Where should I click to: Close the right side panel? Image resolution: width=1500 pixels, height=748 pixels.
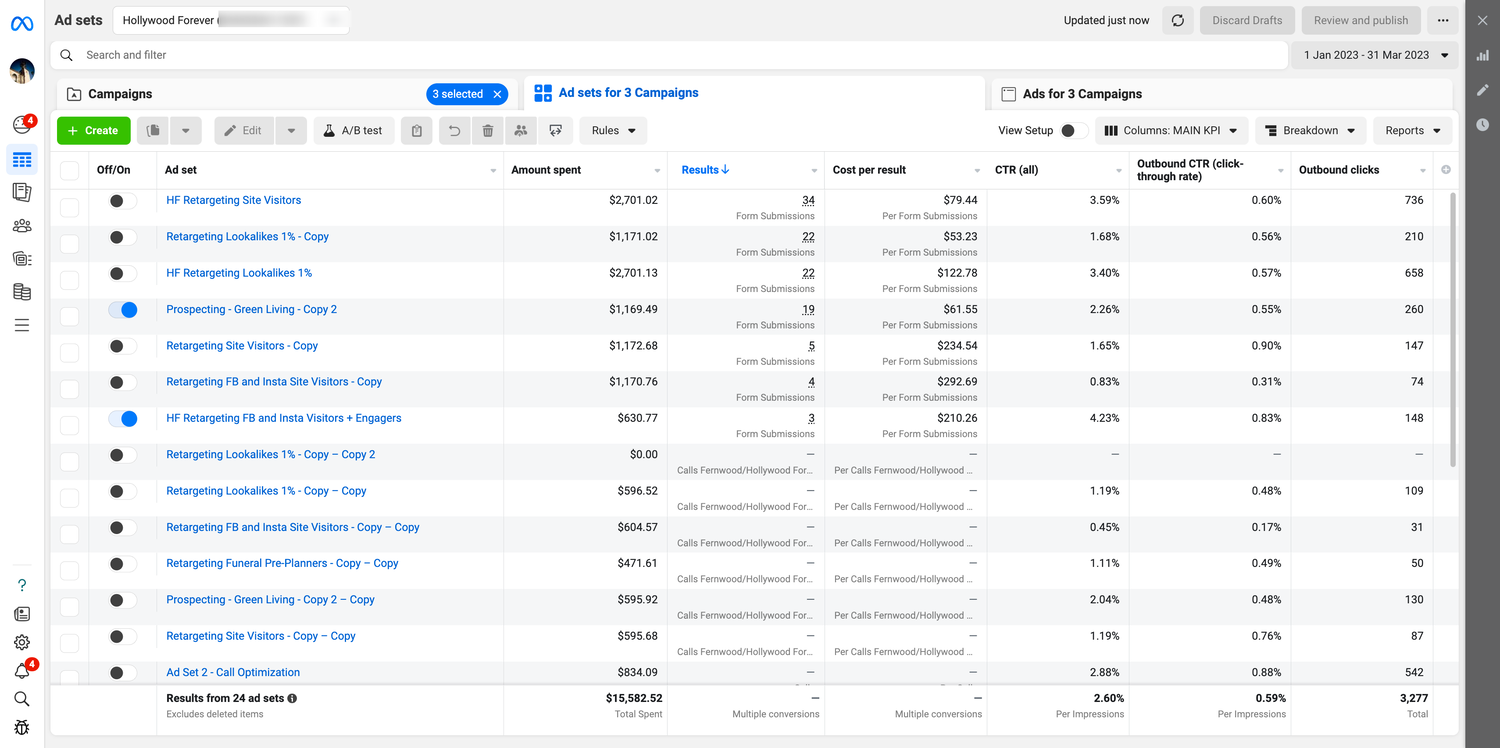(1483, 20)
